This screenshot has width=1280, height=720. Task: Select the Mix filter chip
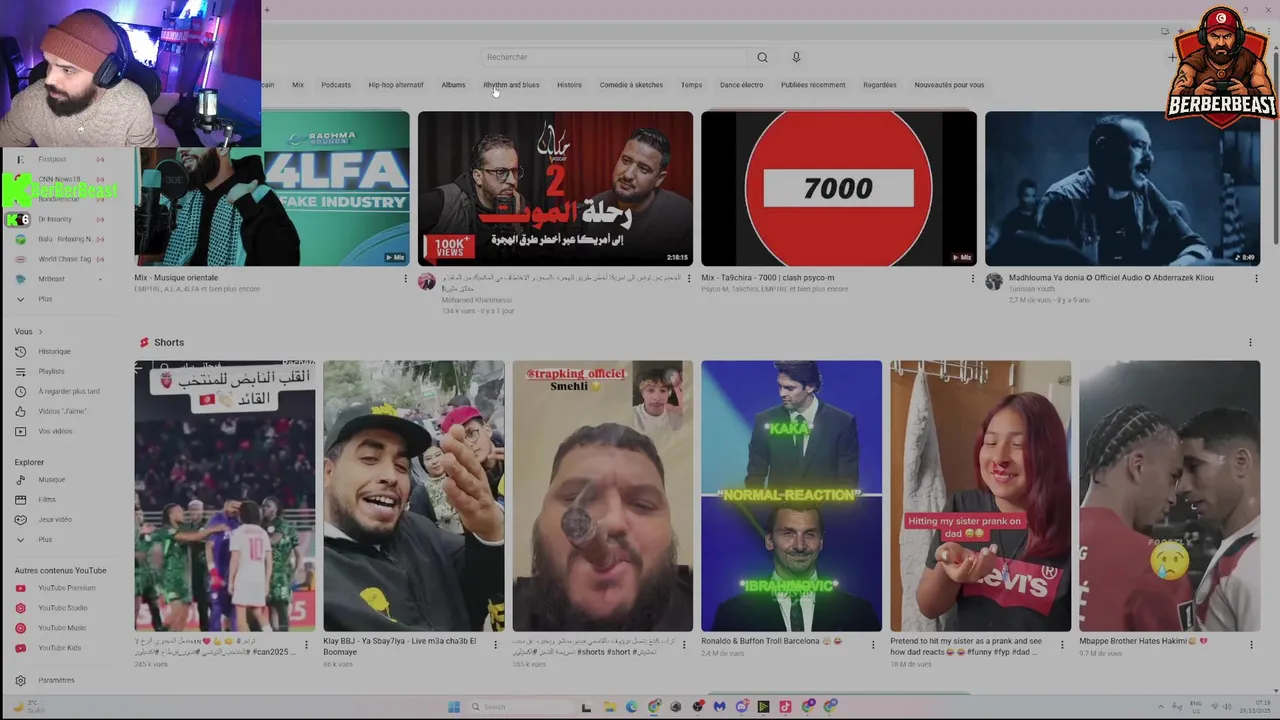coord(298,85)
